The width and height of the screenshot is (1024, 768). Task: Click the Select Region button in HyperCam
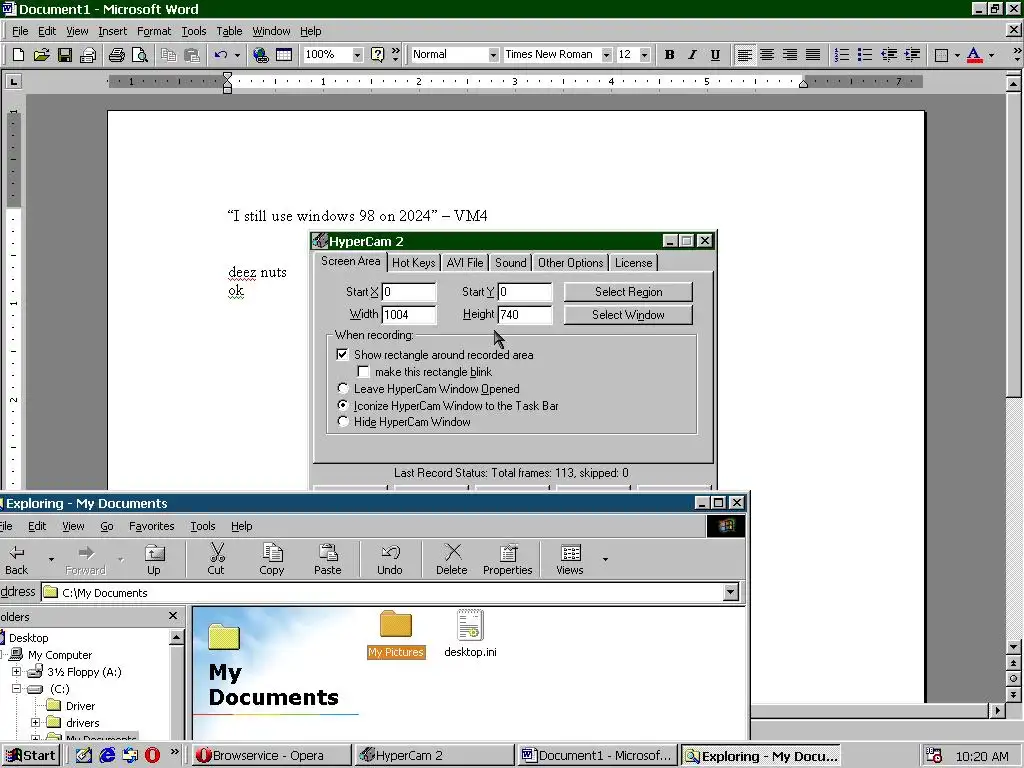628,292
